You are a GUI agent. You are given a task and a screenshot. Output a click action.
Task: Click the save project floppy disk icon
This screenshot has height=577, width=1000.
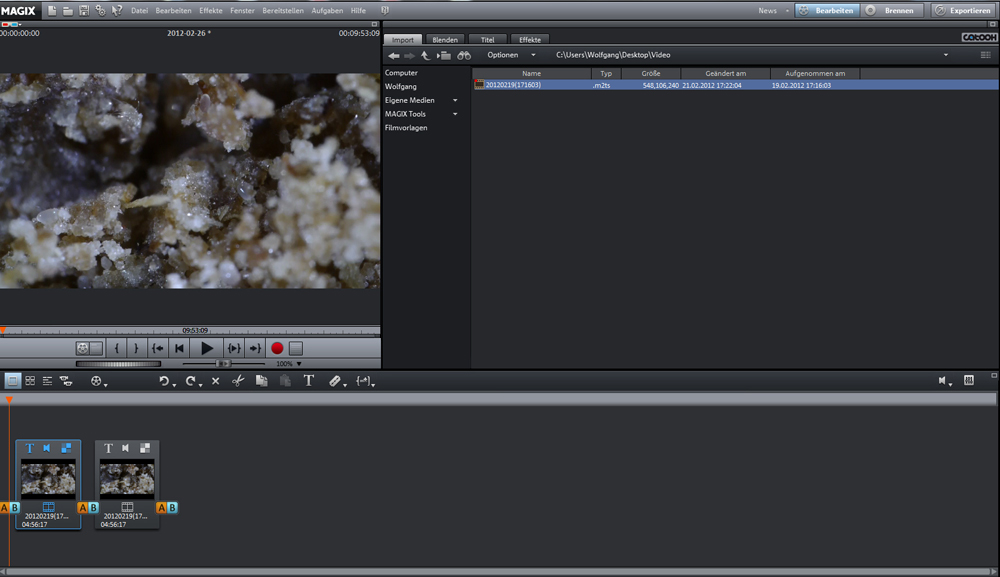84,10
